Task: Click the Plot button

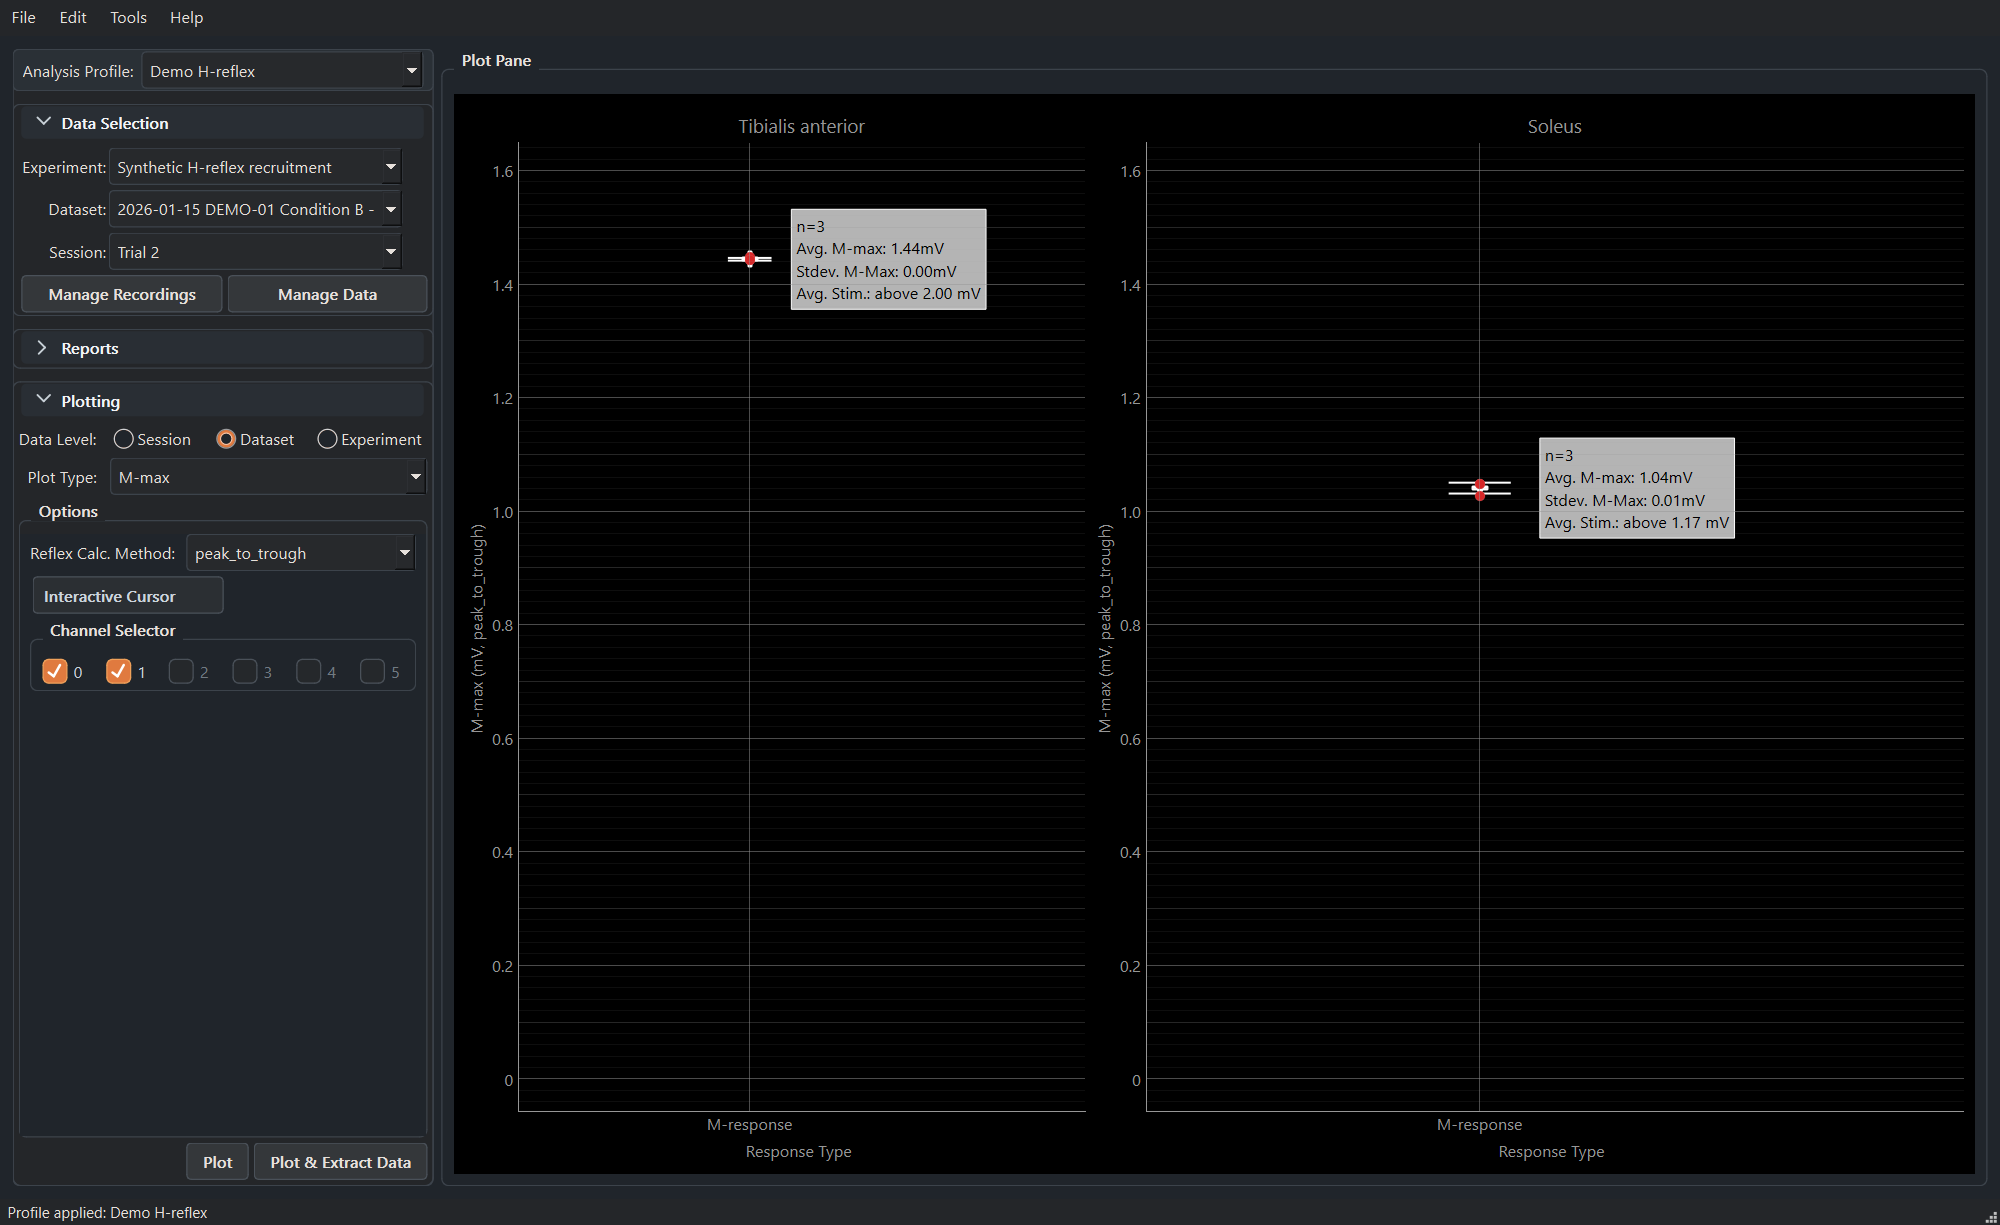Action: pyautogui.click(x=217, y=1162)
